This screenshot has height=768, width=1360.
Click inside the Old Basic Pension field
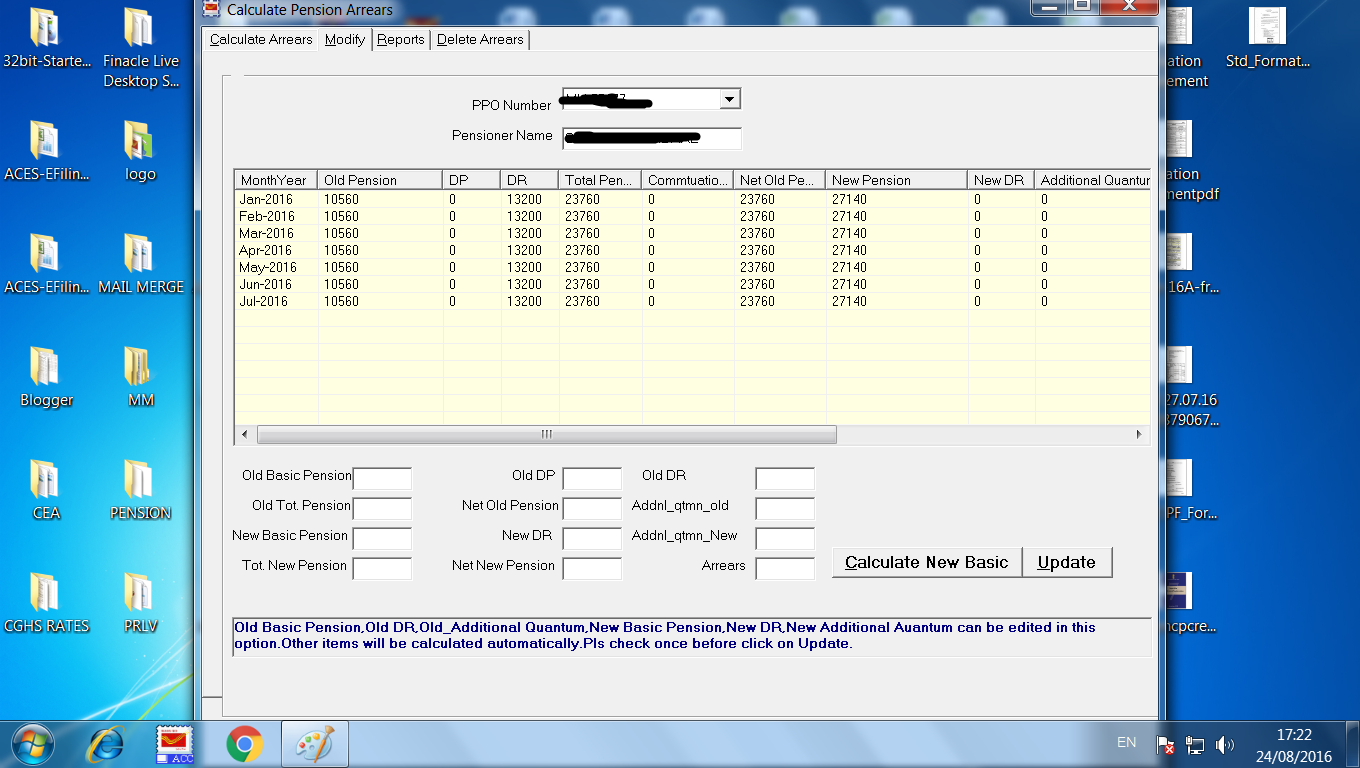coord(382,478)
